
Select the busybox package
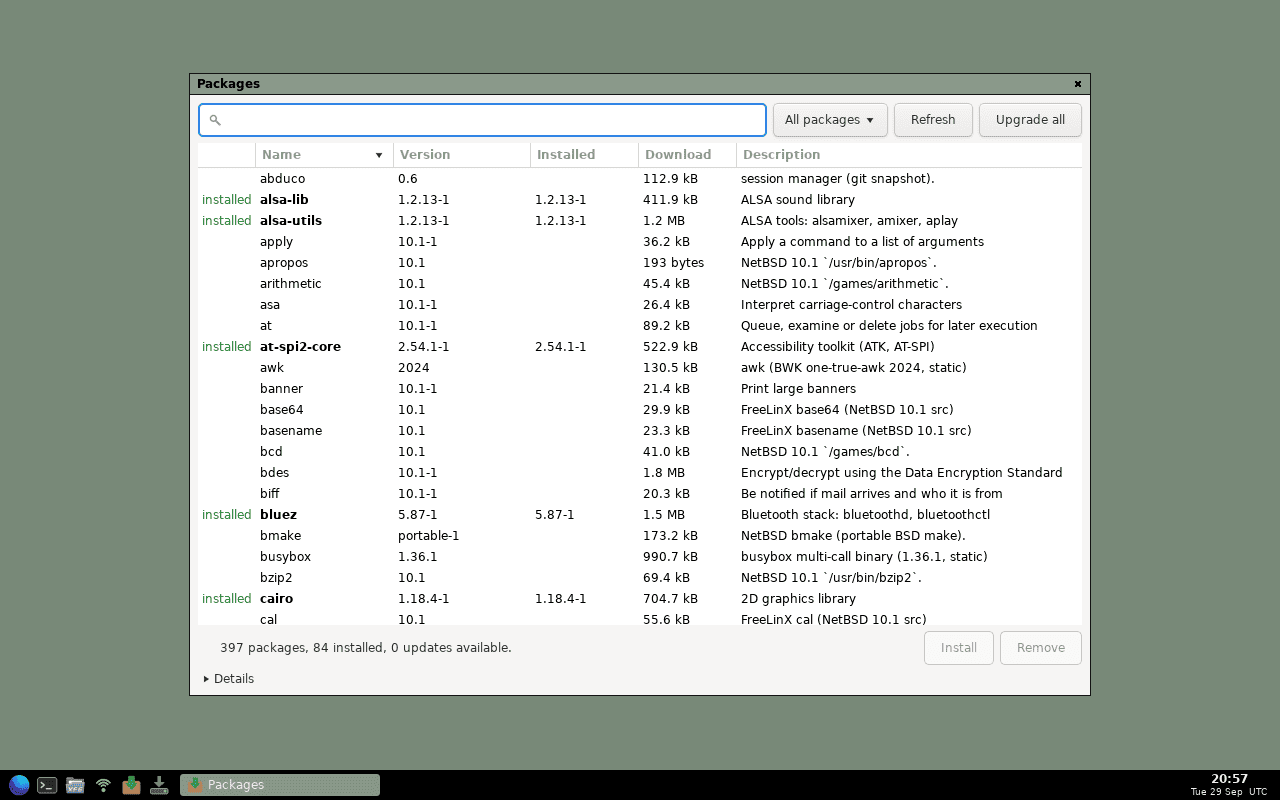pos(640,557)
